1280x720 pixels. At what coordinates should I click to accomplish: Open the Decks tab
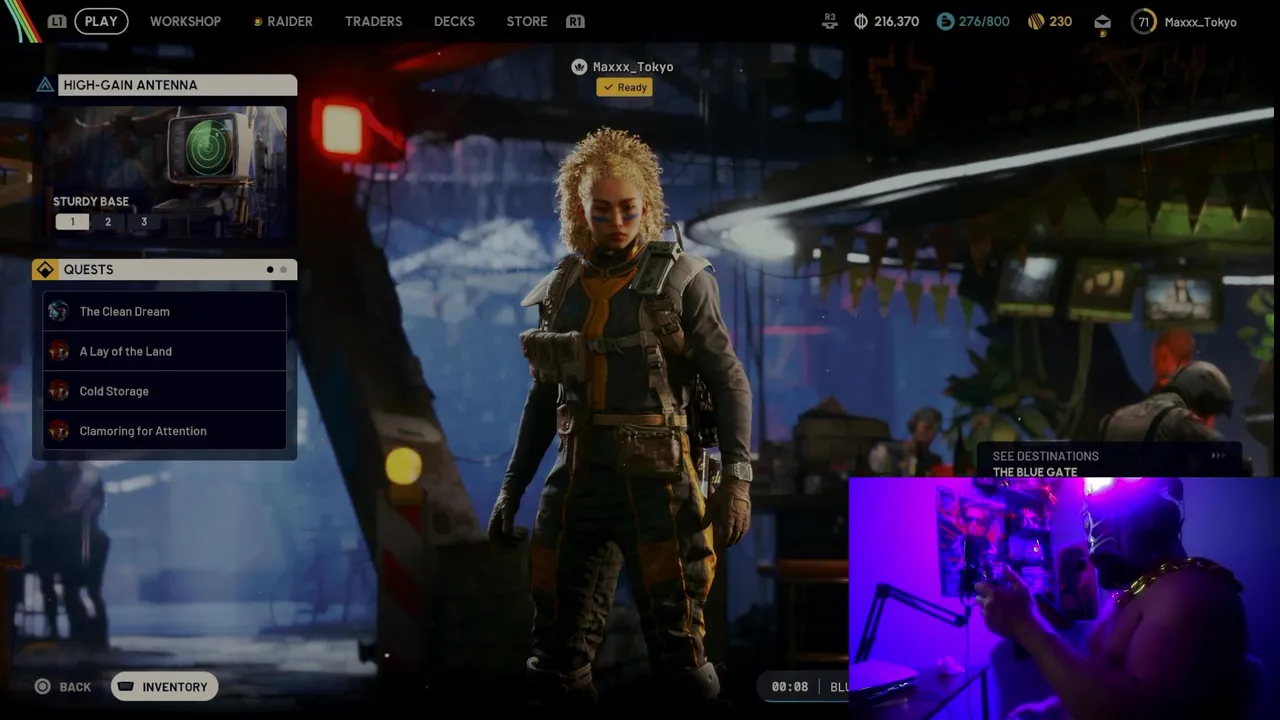click(454, 21)
